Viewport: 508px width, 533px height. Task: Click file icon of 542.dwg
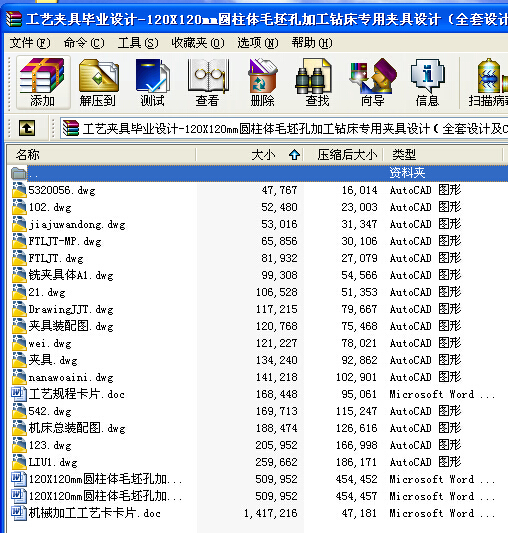click(19, 411)
